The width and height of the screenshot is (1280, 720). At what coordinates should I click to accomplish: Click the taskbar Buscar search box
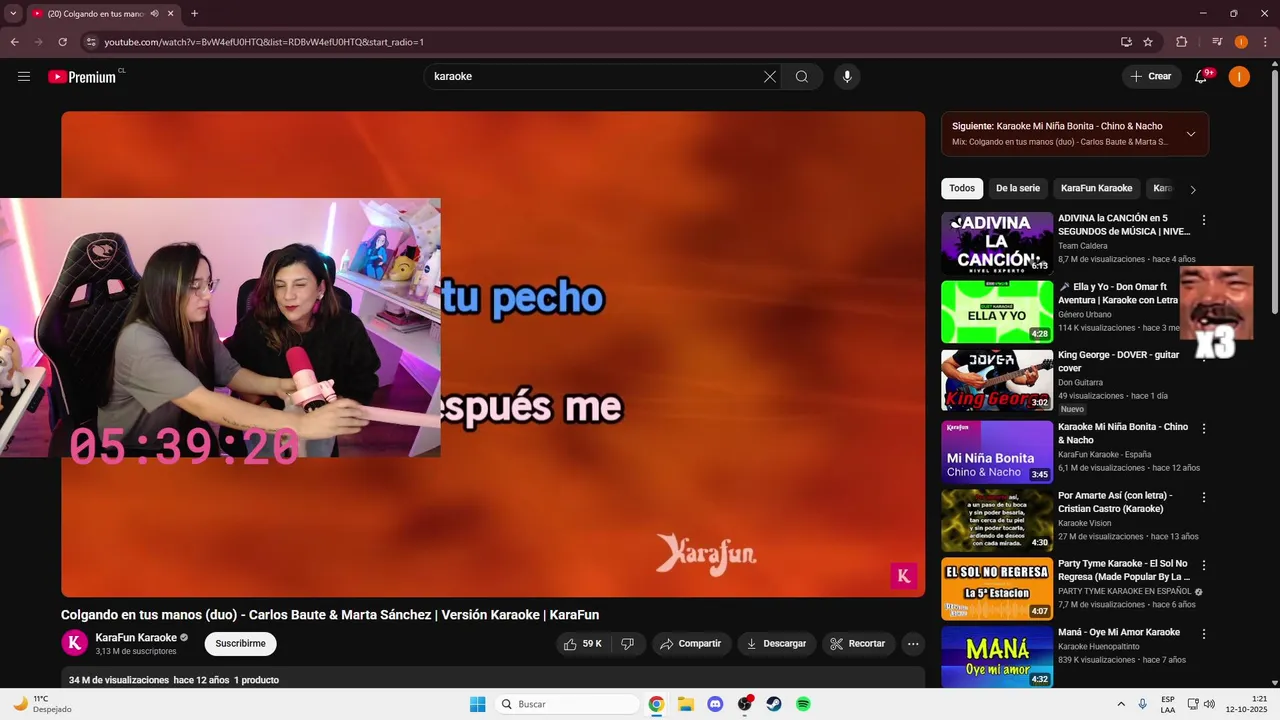click(x=568, y=704)
